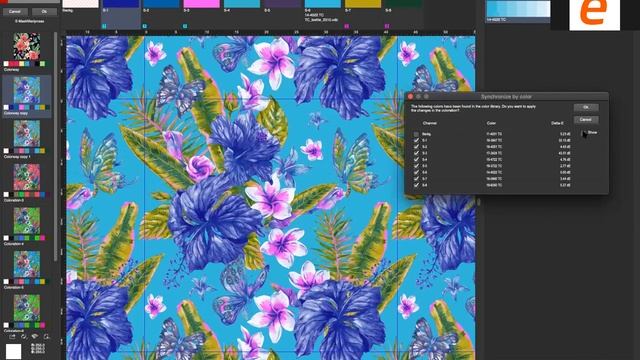The height and width of the screenshot is (360, 640).
Task: Click Ok in the Synchronize by color dialog
Action: (586, 107)
